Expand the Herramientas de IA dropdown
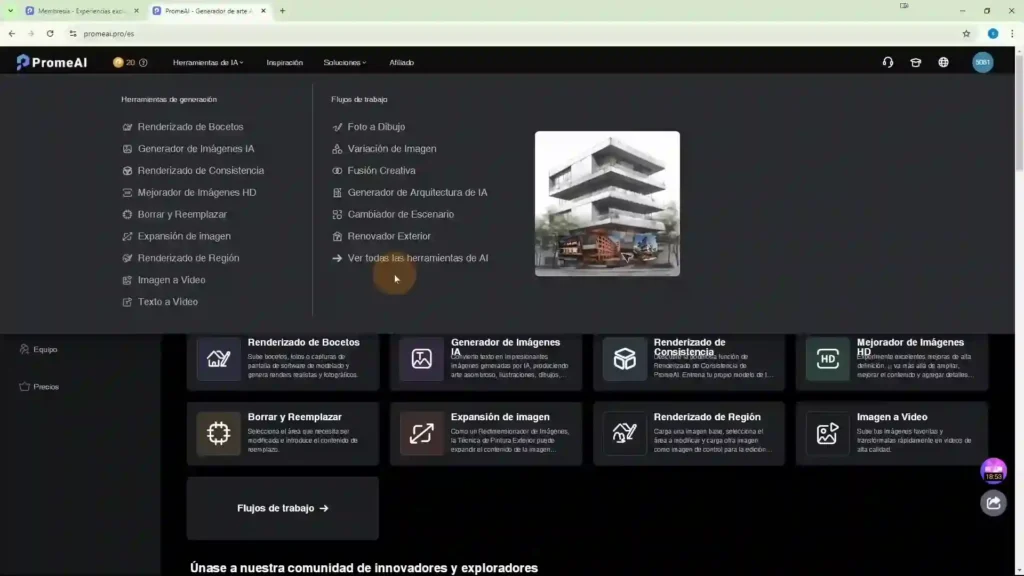The height and width of the screenshot is (576, 1024). pos(208,62)
